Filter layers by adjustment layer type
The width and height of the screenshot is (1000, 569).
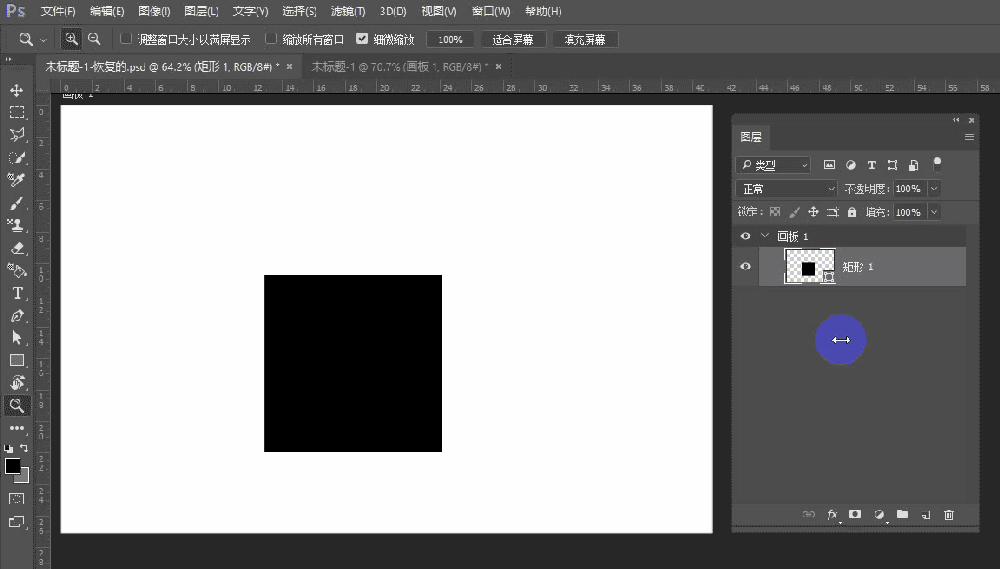pyautogui.click(x=851, y=165)
